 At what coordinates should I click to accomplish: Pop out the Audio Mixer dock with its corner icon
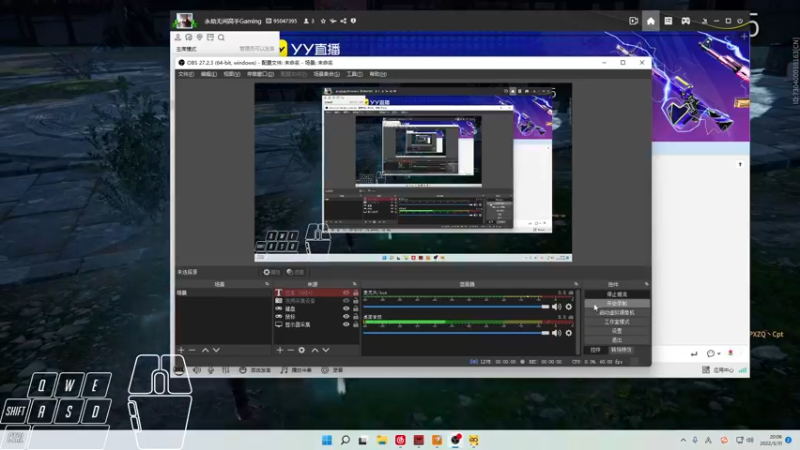[576, 284]
